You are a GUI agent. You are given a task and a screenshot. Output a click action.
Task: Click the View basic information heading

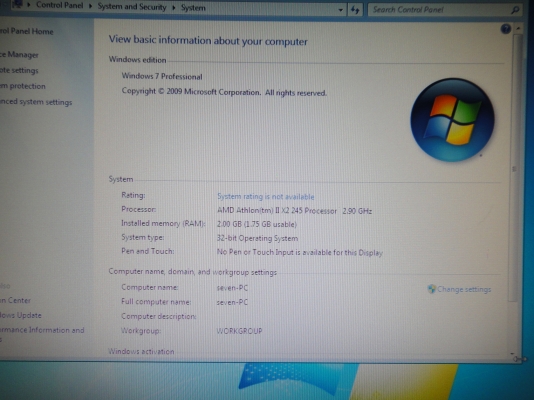pos(208,41)
